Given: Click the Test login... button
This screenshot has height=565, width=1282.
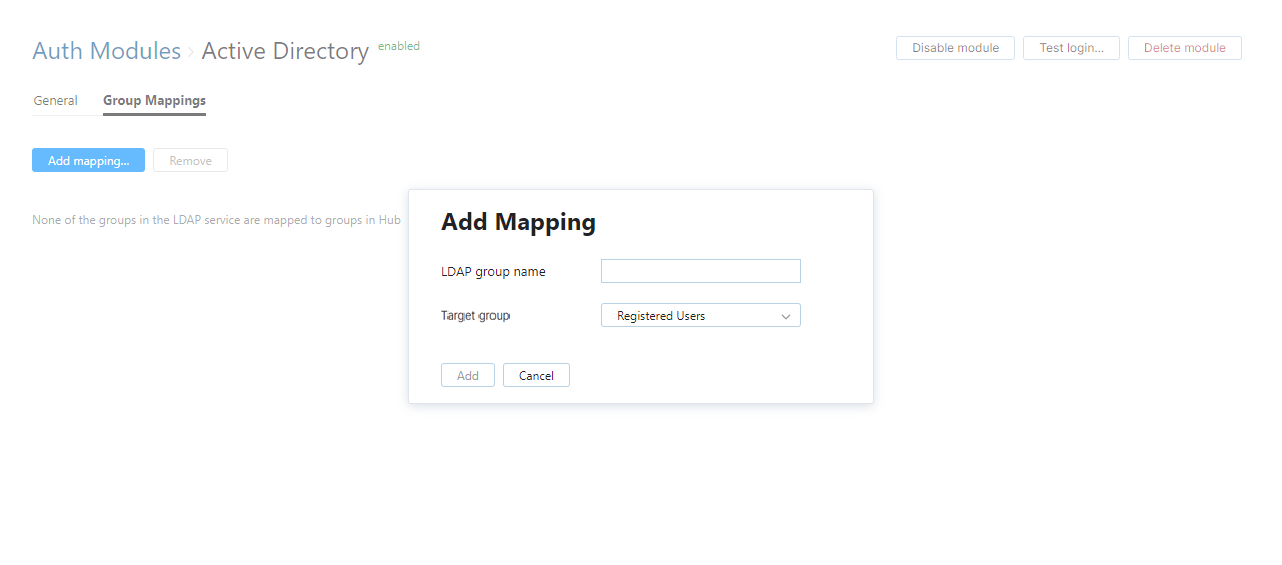Looking at the screenshot, I should (1071, 48).
